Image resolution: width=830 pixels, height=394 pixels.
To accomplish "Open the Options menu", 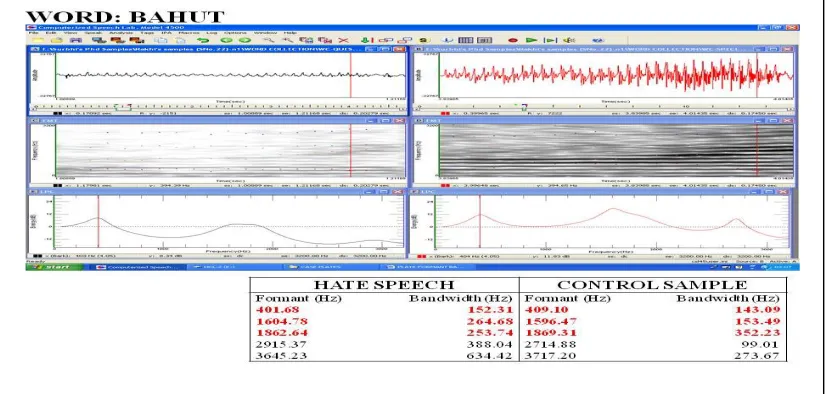I will click(235, 33).
